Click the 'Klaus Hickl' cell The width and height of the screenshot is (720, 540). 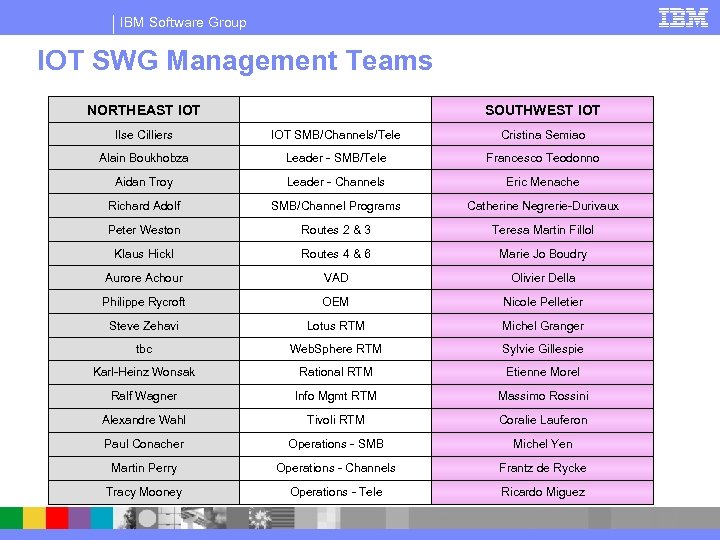(x=144, y=253)
